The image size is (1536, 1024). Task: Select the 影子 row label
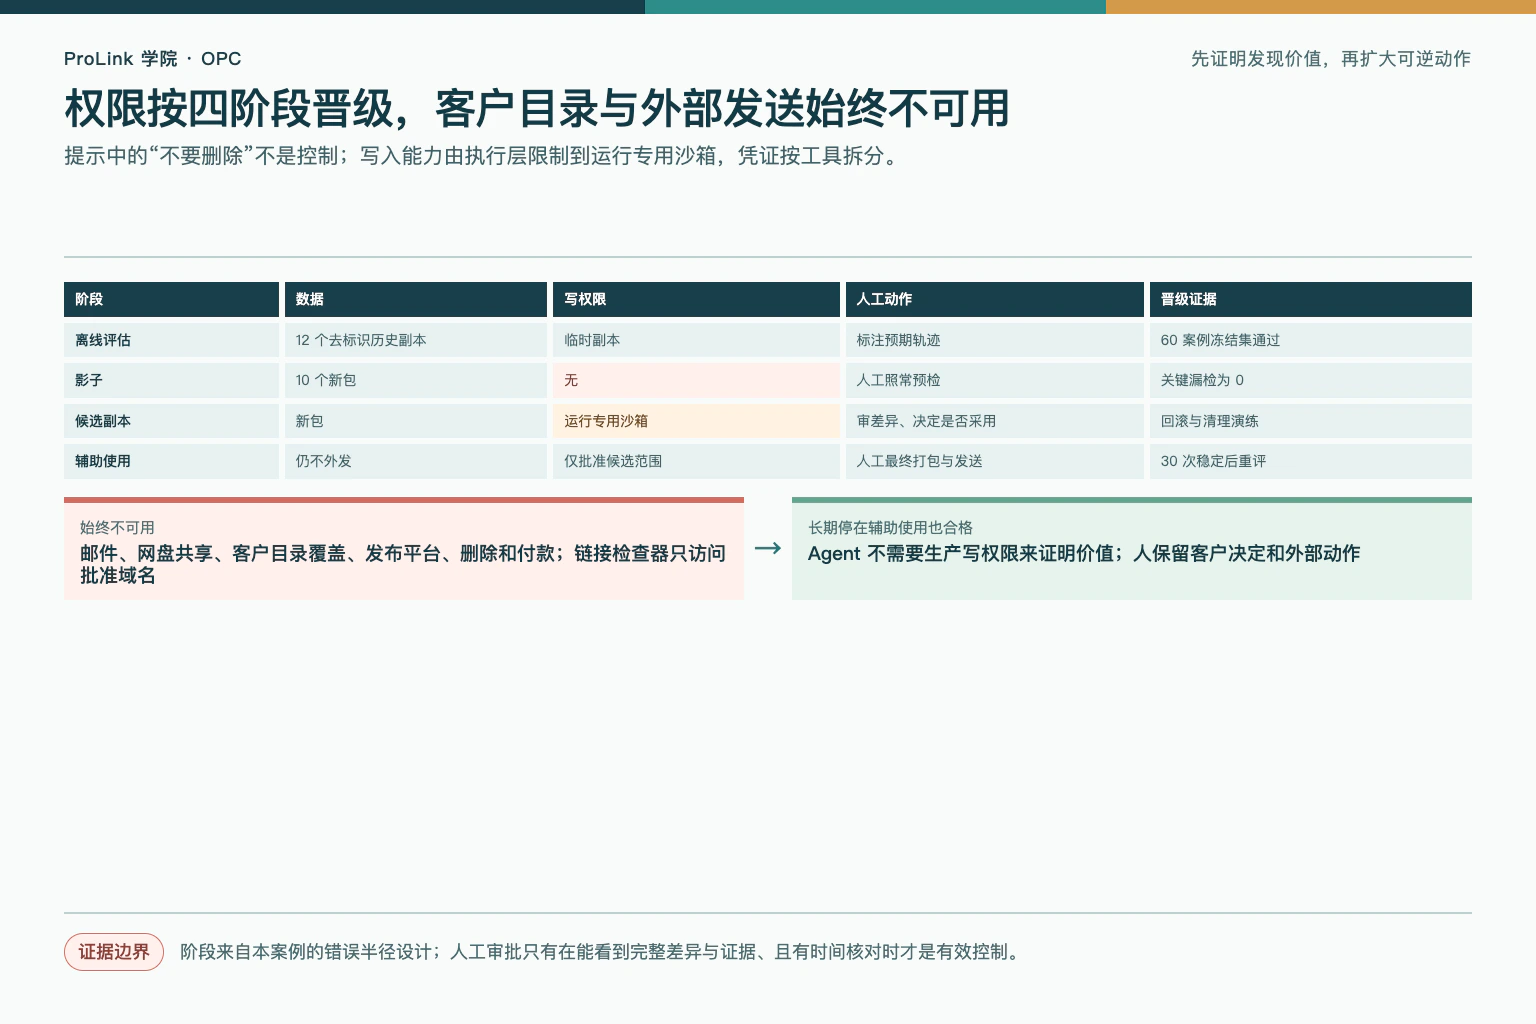coord(171,380)
